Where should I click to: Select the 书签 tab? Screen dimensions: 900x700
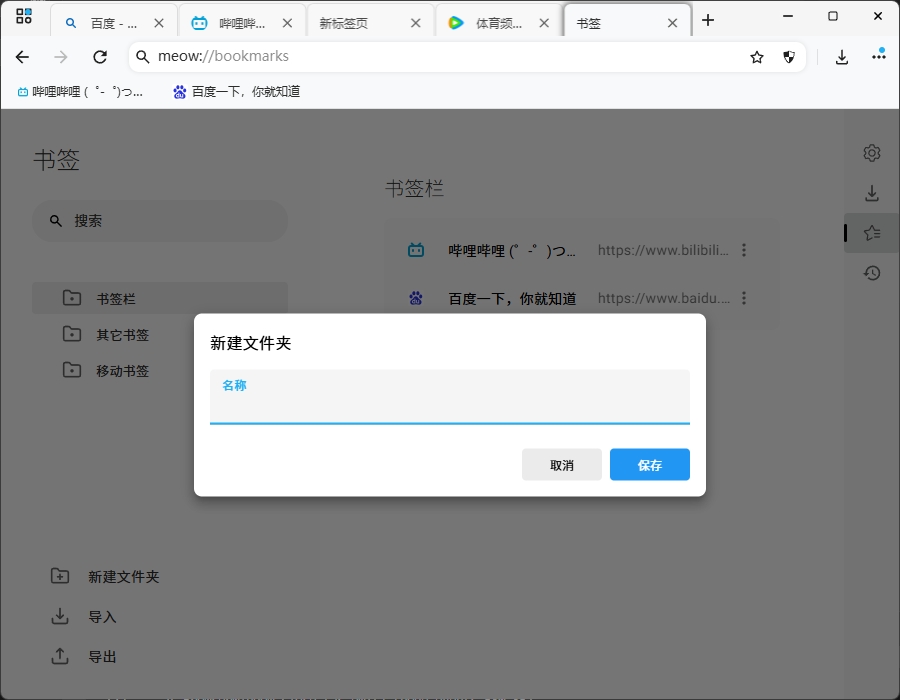(627, 23)
